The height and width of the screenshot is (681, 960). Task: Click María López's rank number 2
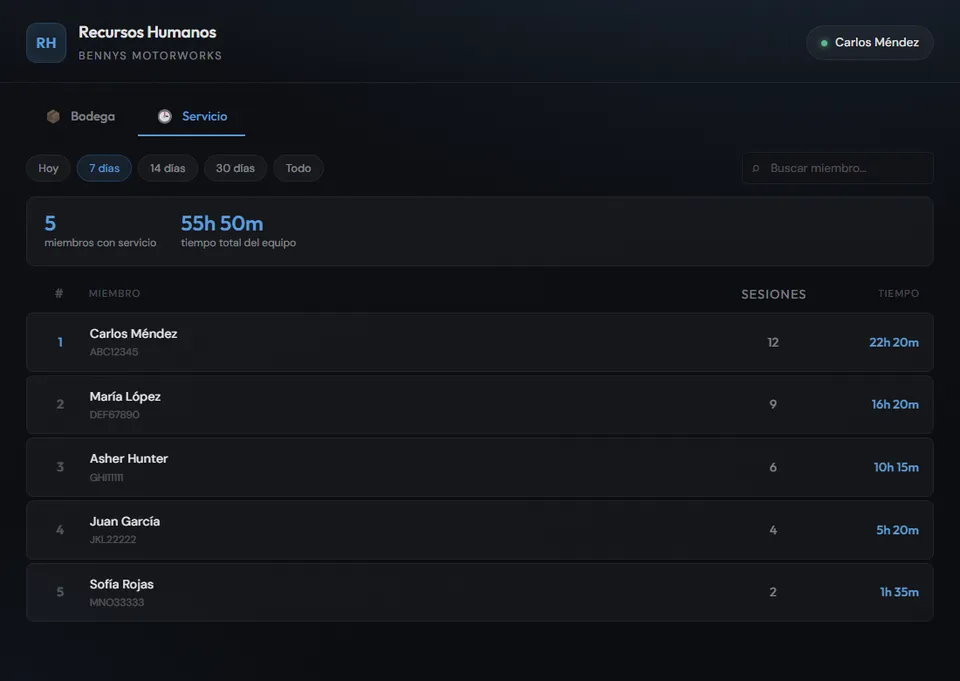pyautogui.click(x=60, y=404)
